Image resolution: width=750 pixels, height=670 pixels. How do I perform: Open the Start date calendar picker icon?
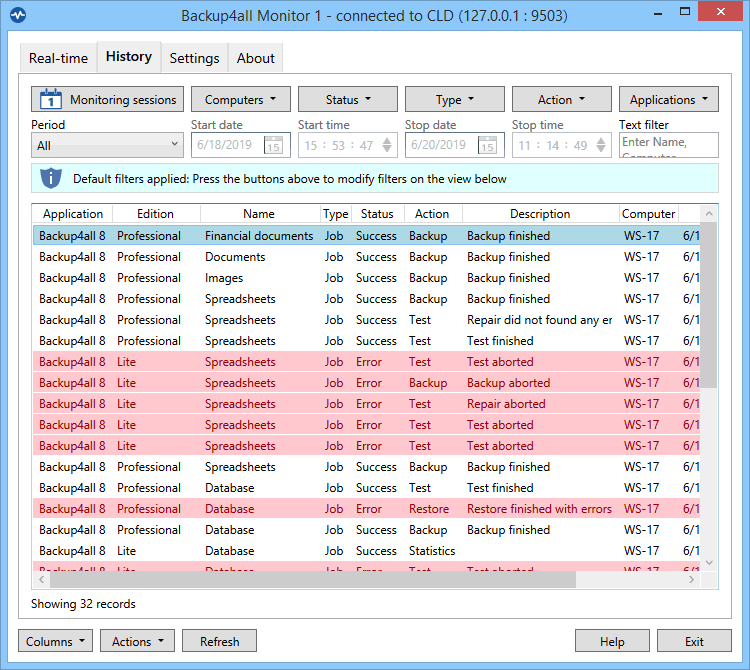[x=274, y=145]
